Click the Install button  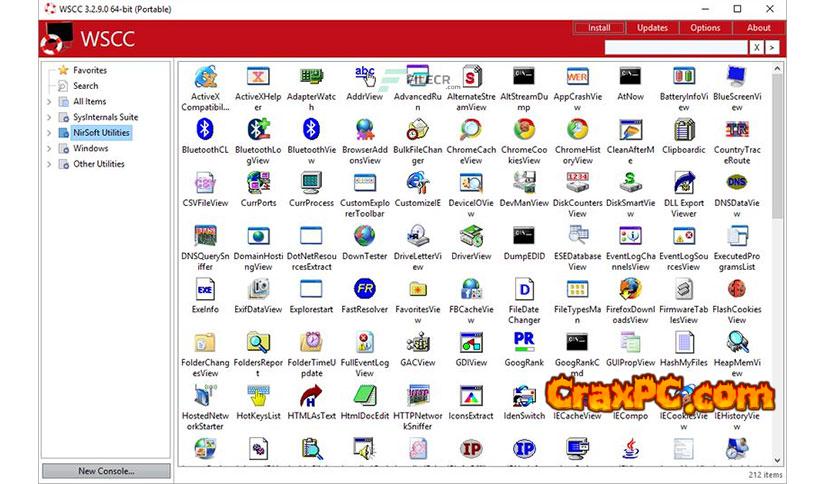(599, 28)
